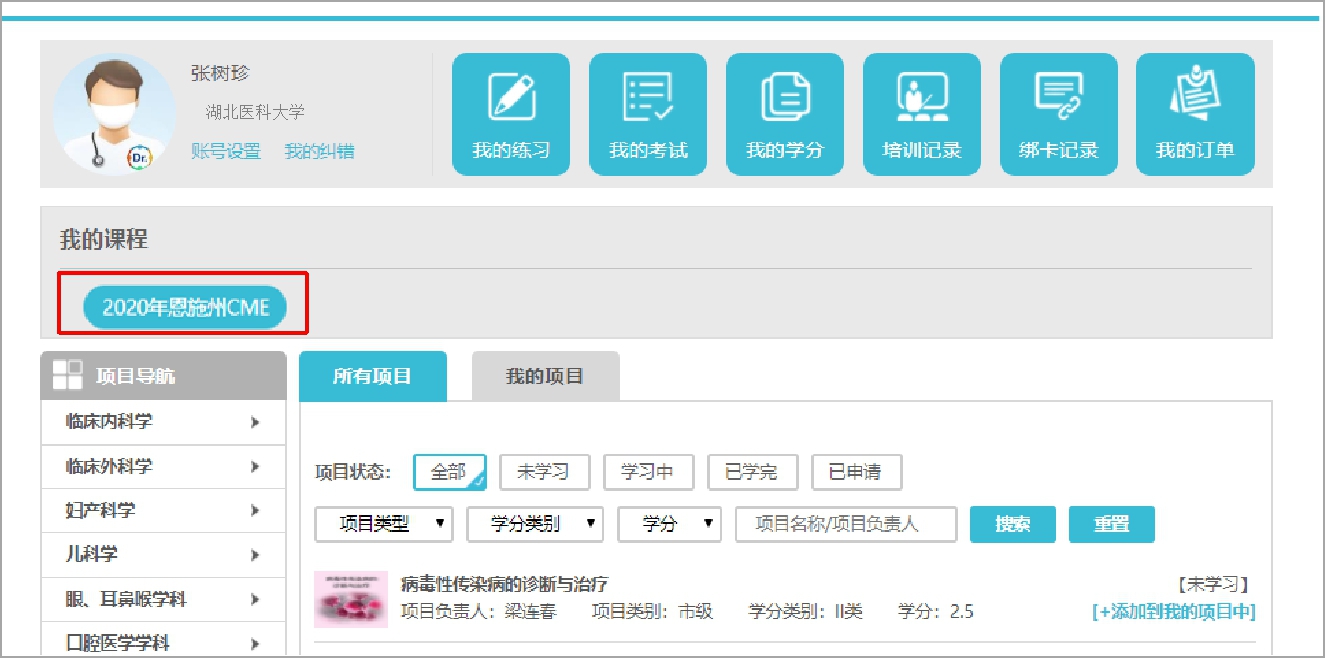Screen dimensions: 1326x659
Task: Open the 学分类别 dropdown
Action: pyautogui.click(x=535, y=524)
